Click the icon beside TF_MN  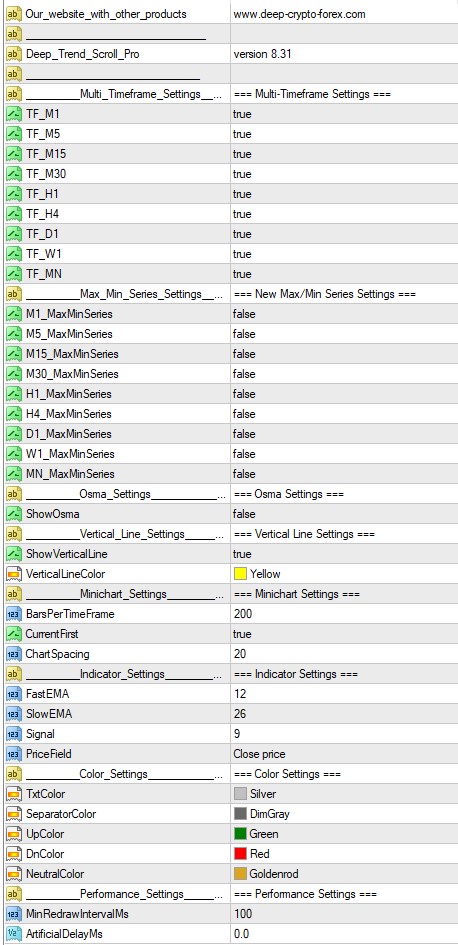pos(13,274)
